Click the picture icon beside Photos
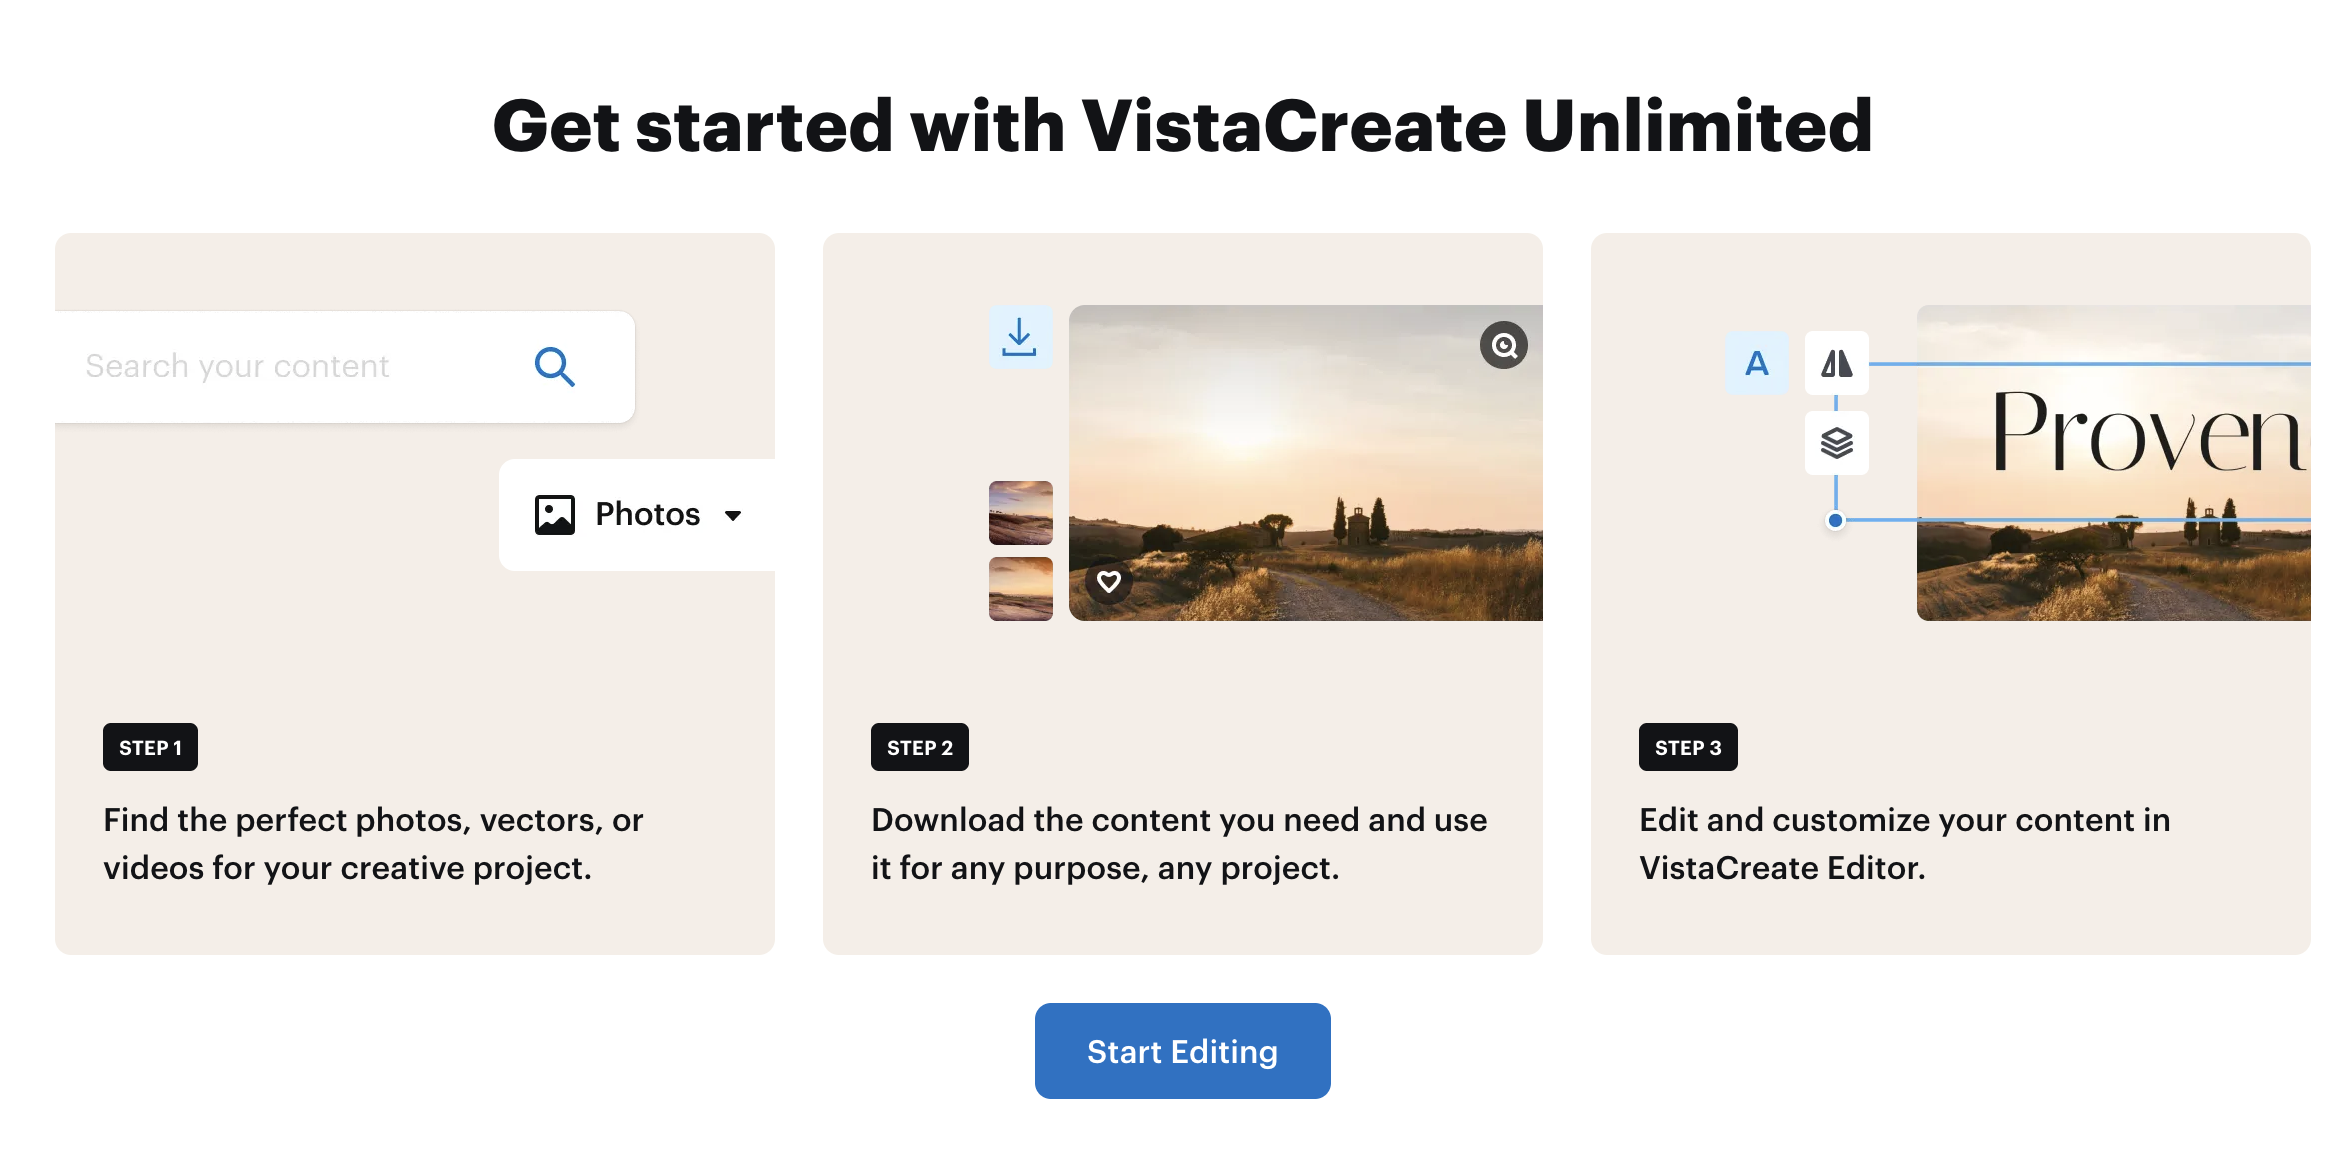 [555, 515]
